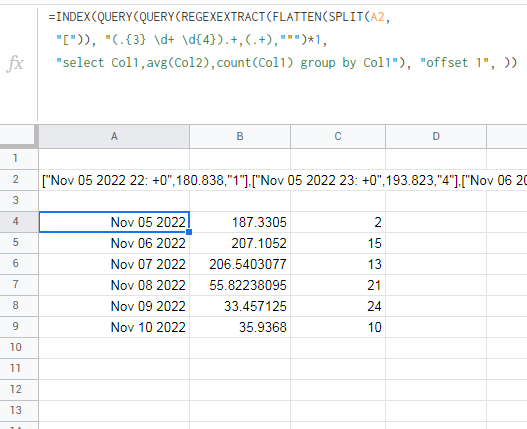Click cell with value 35.9368
The image size is (527, 429).
click(x=240, y=327)
